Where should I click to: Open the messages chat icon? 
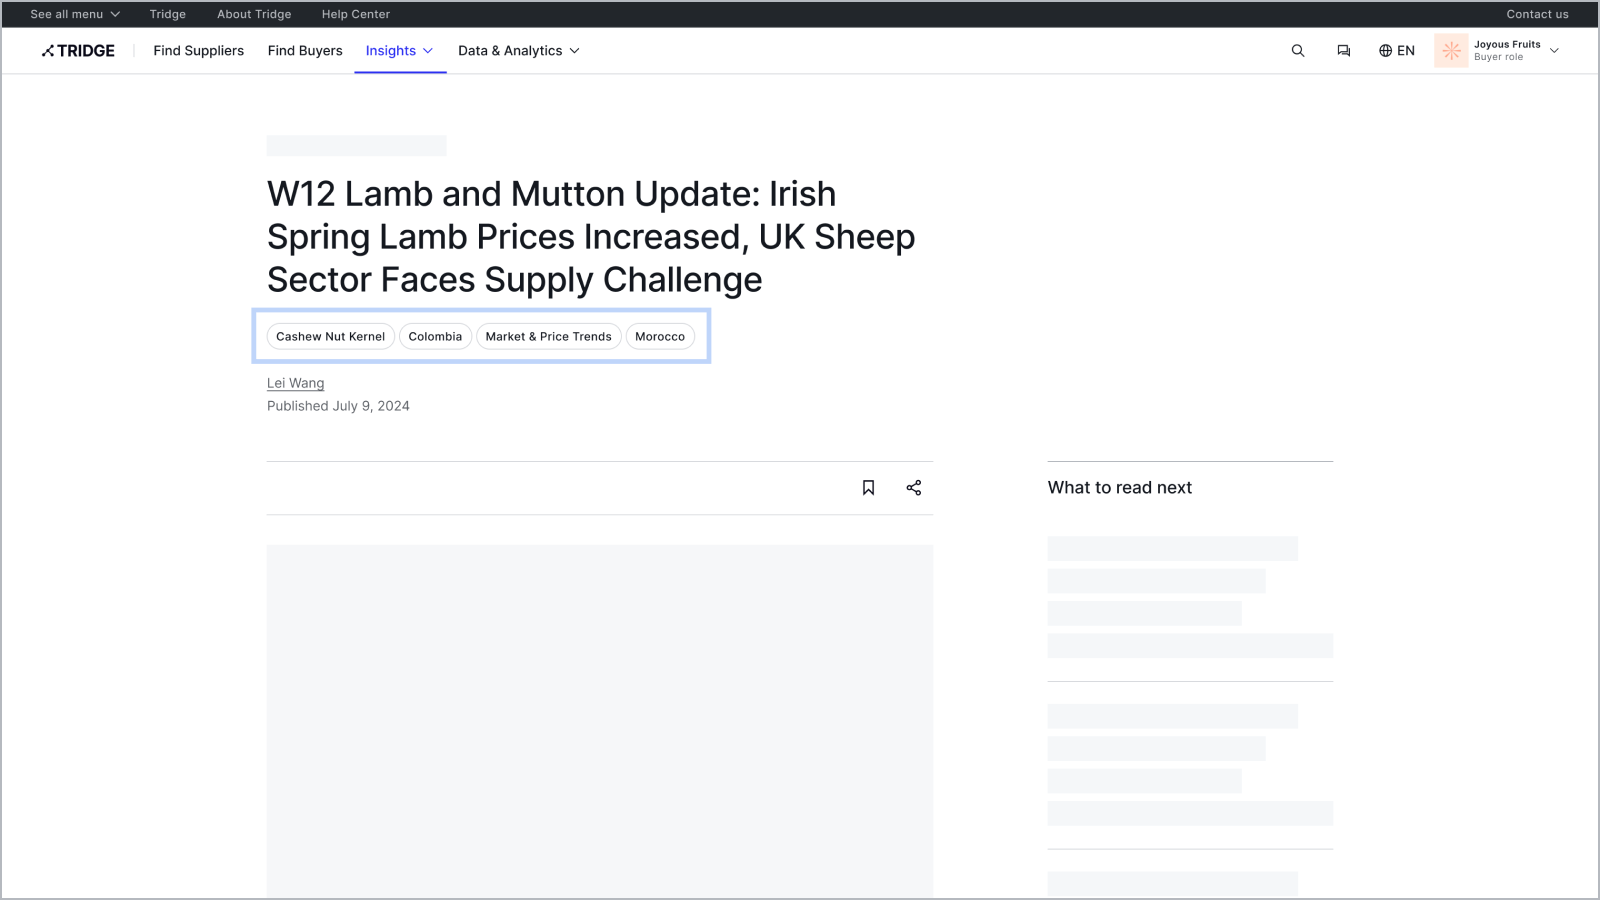[1343, 51]
